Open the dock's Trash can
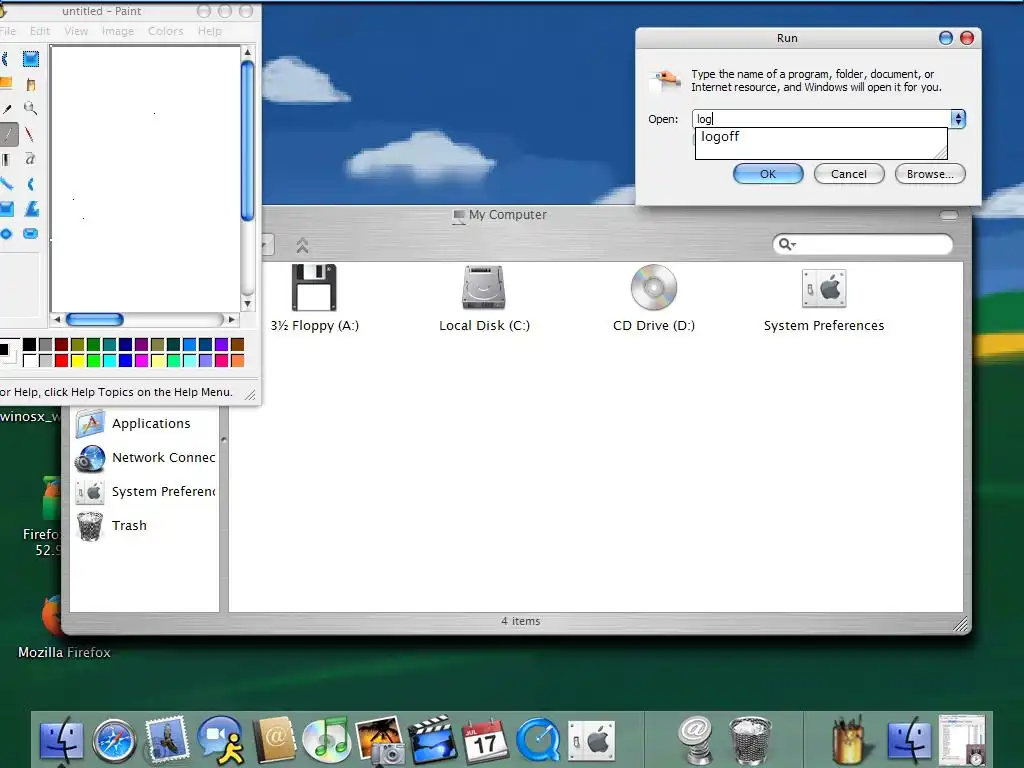 tap(750, 741)
